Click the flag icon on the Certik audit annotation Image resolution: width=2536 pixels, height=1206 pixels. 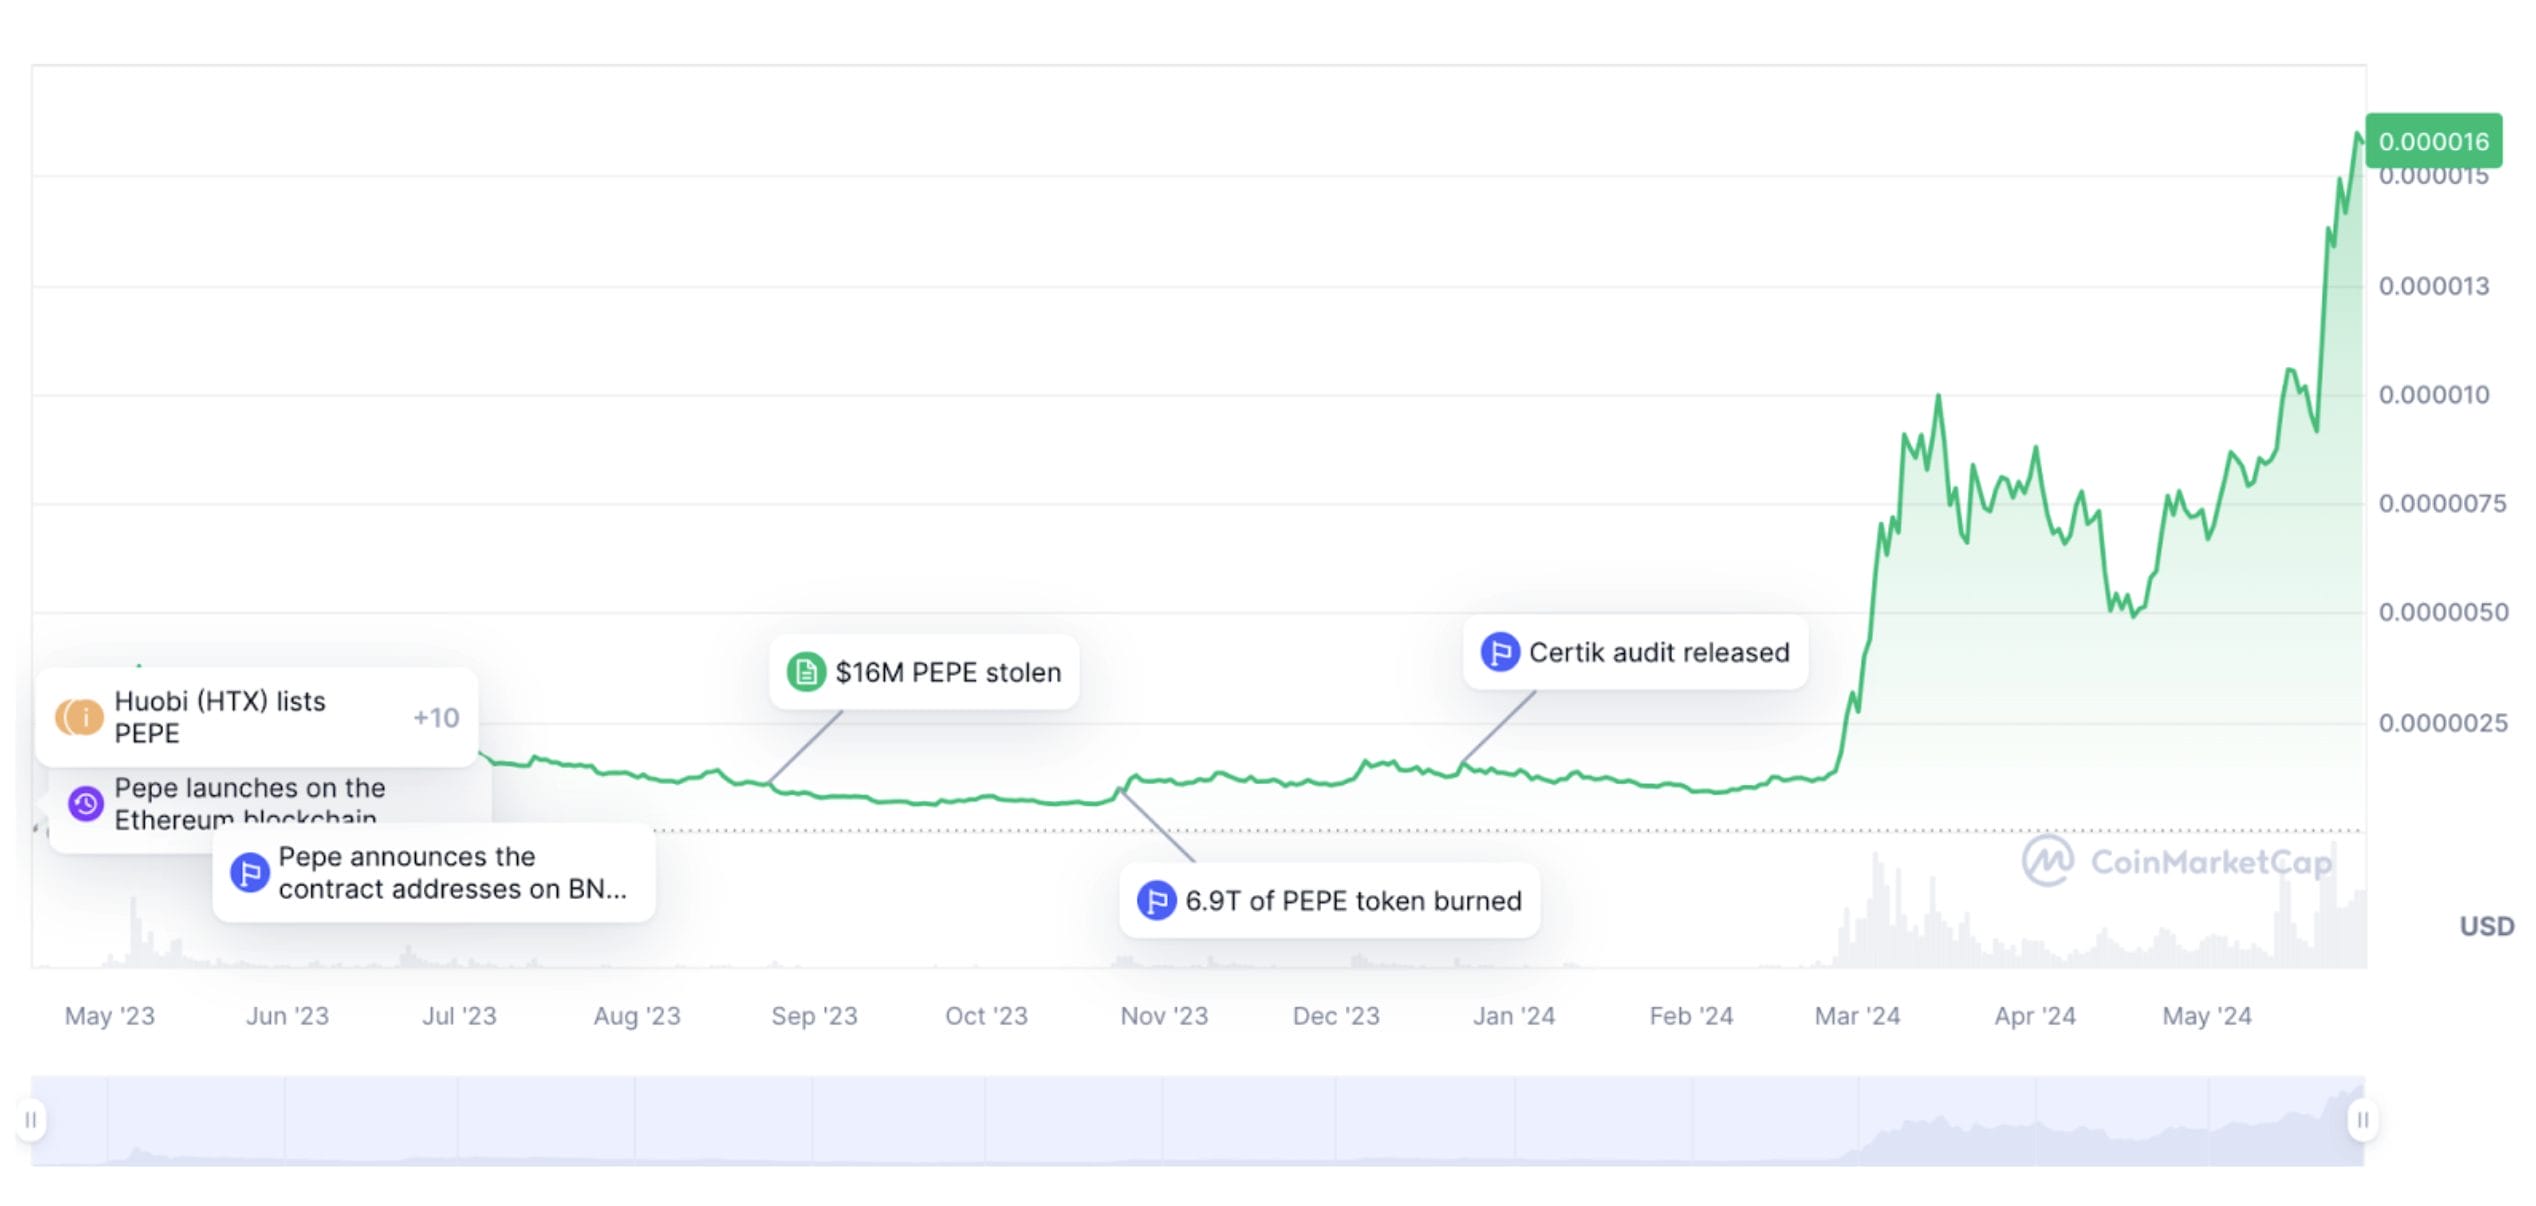1499,652
